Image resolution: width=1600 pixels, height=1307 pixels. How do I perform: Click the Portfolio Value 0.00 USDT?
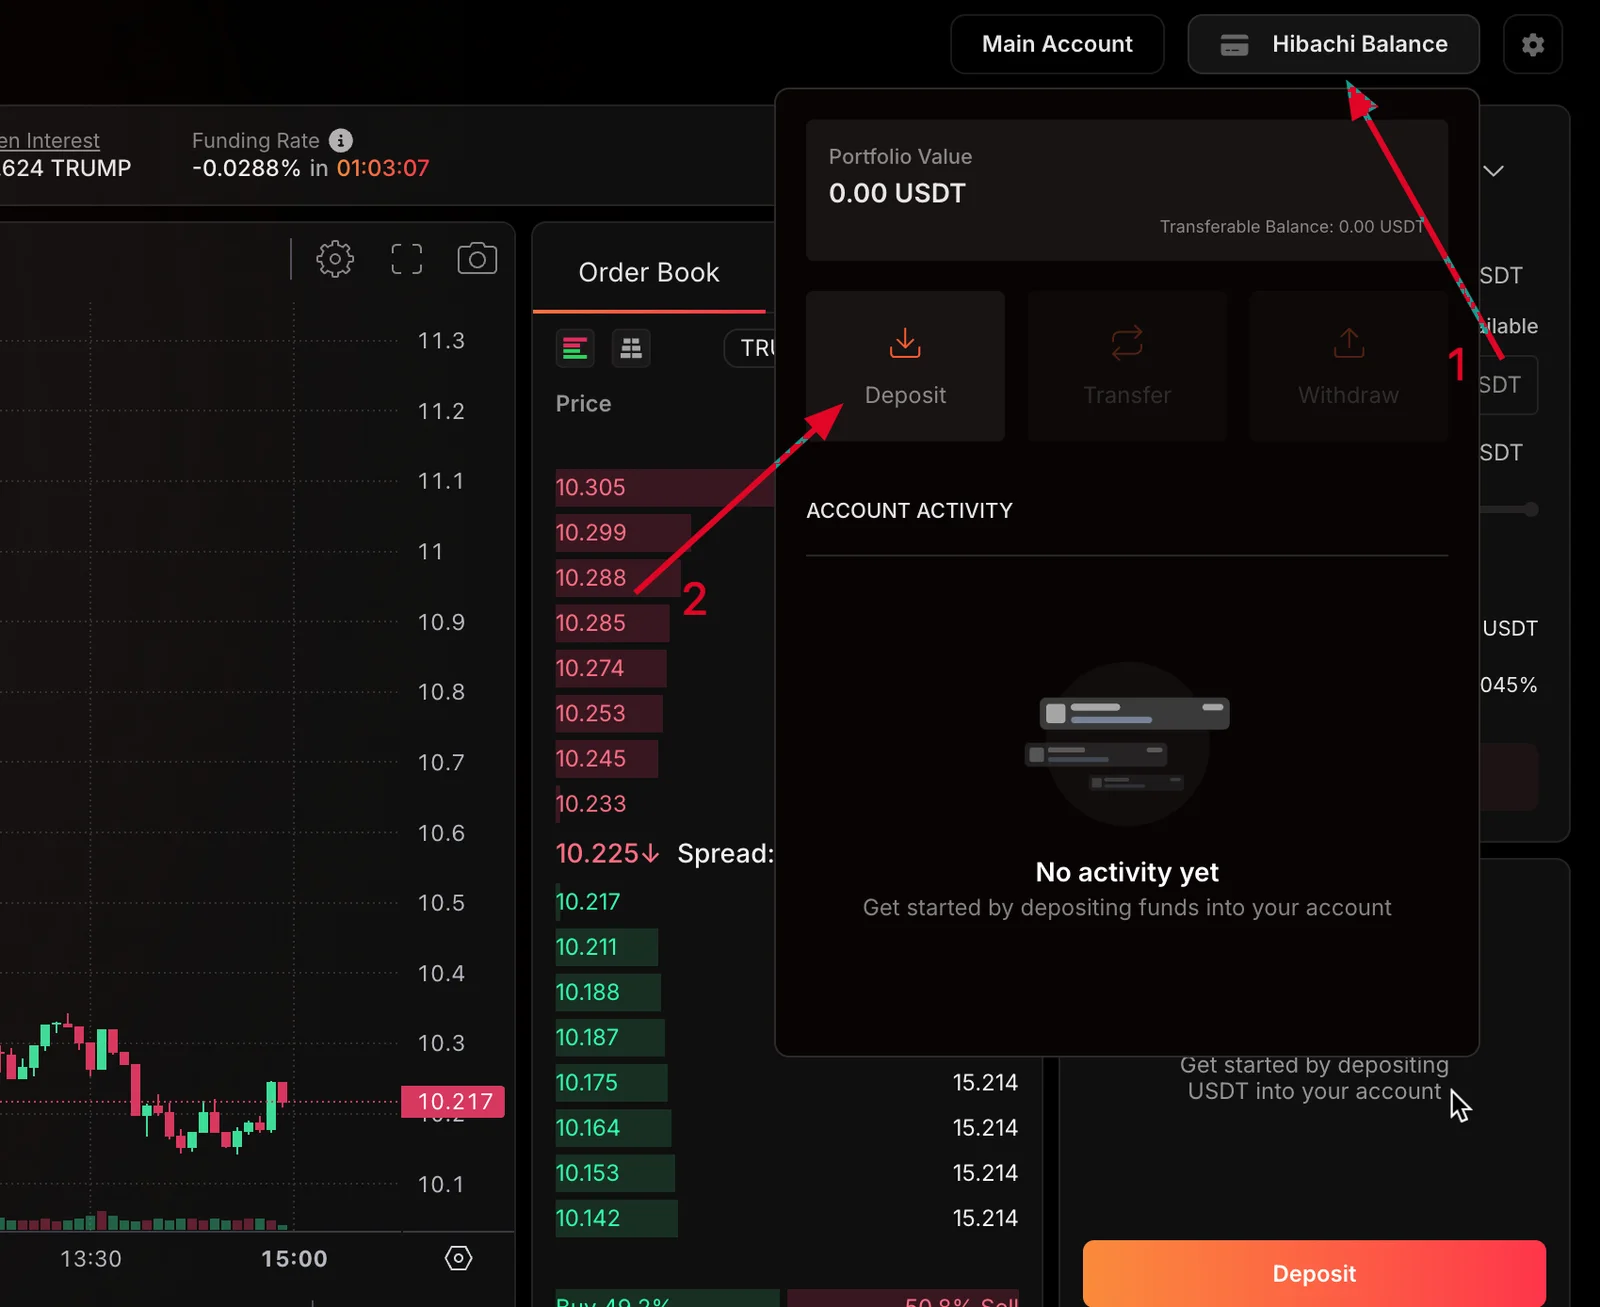tap(897, 193)
